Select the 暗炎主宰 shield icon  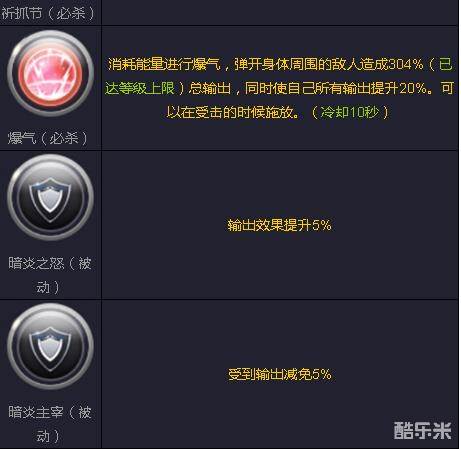click(x=50, y=346)
